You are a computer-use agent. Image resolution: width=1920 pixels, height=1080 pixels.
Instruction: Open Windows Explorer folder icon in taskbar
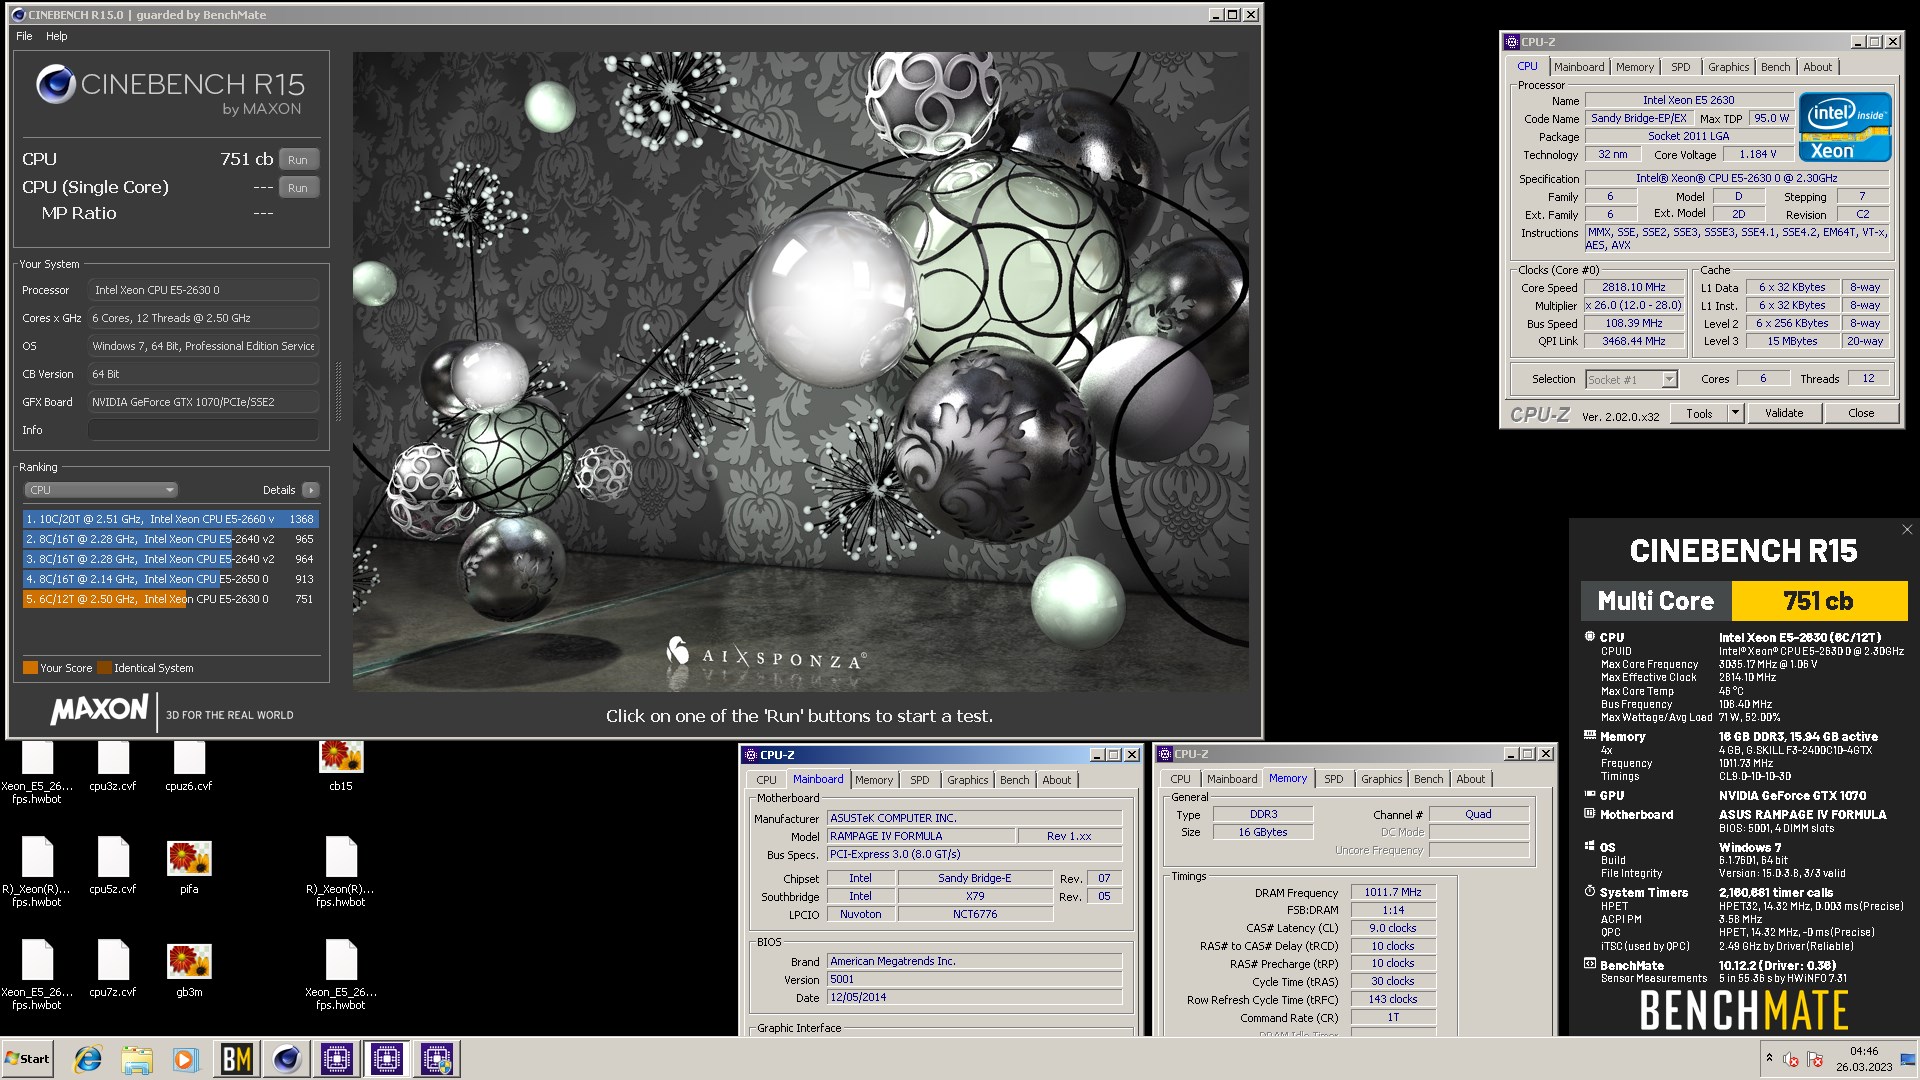[137, 1059]
